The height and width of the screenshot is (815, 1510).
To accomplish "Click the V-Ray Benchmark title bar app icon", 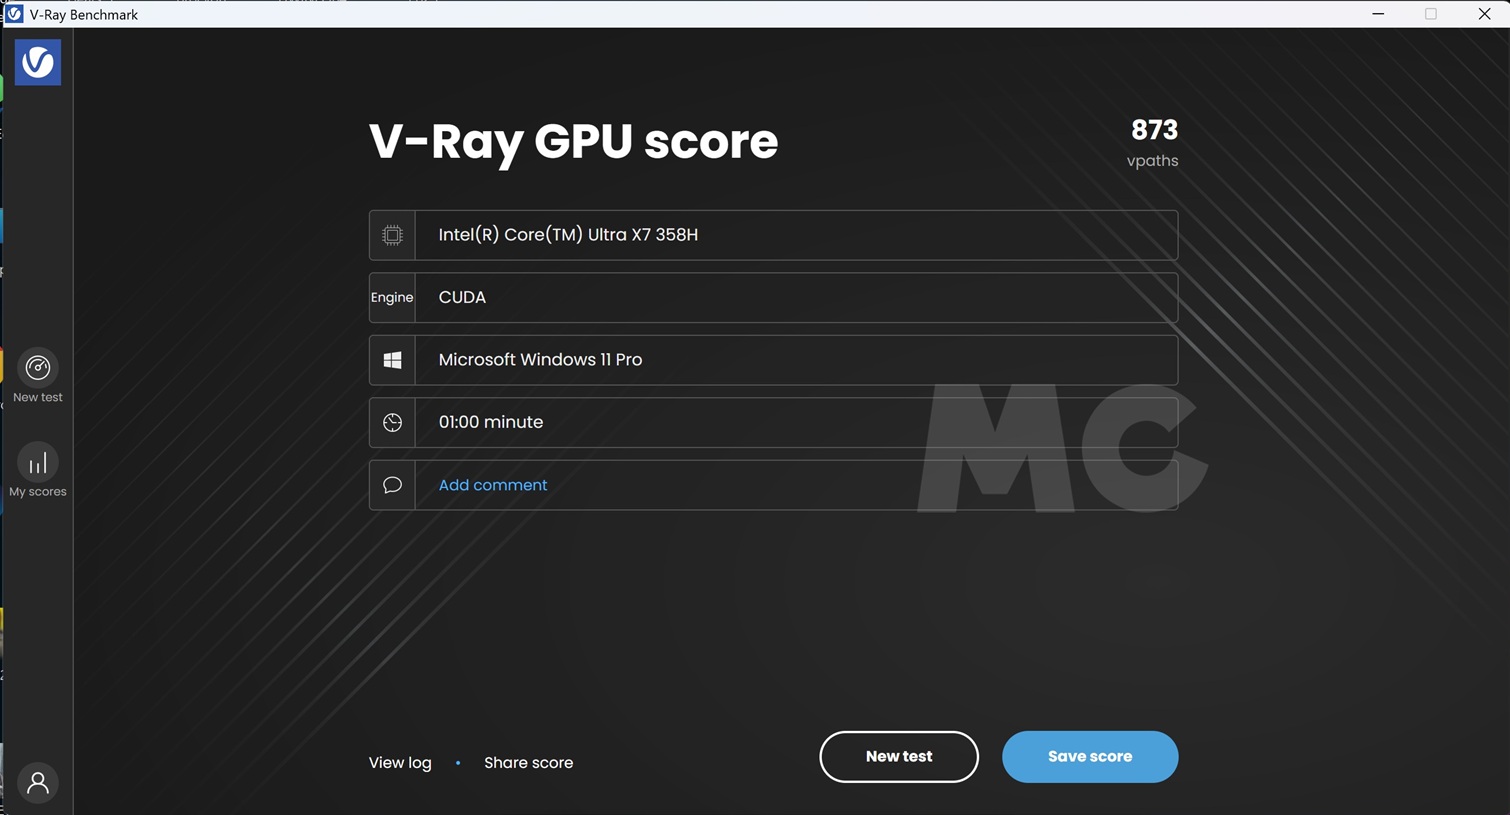I will [14, 14].
